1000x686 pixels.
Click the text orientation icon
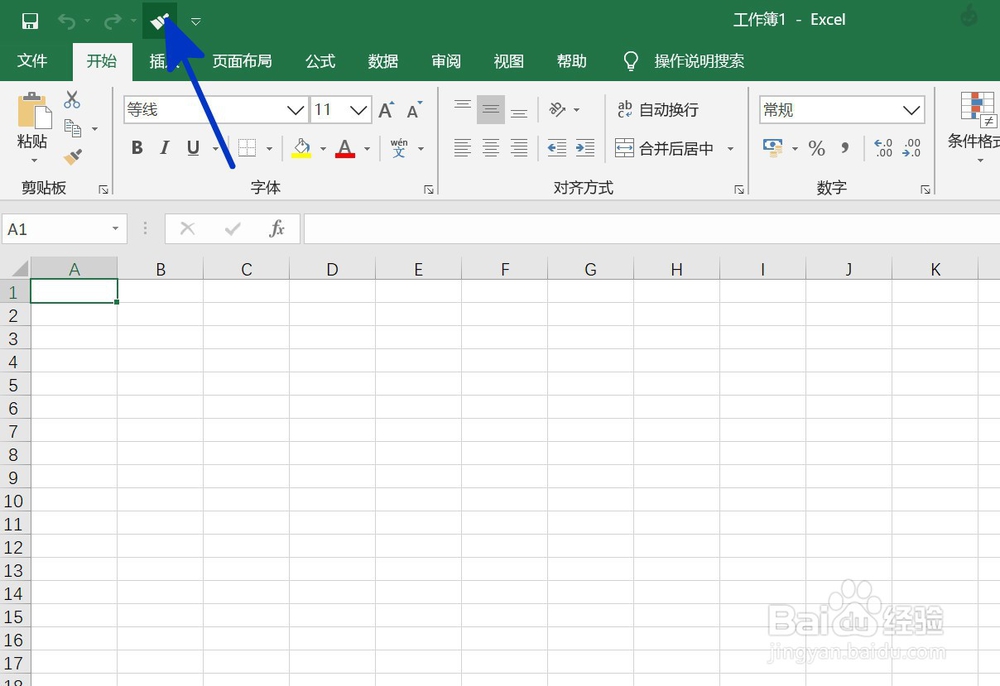(x=557, y=110)
